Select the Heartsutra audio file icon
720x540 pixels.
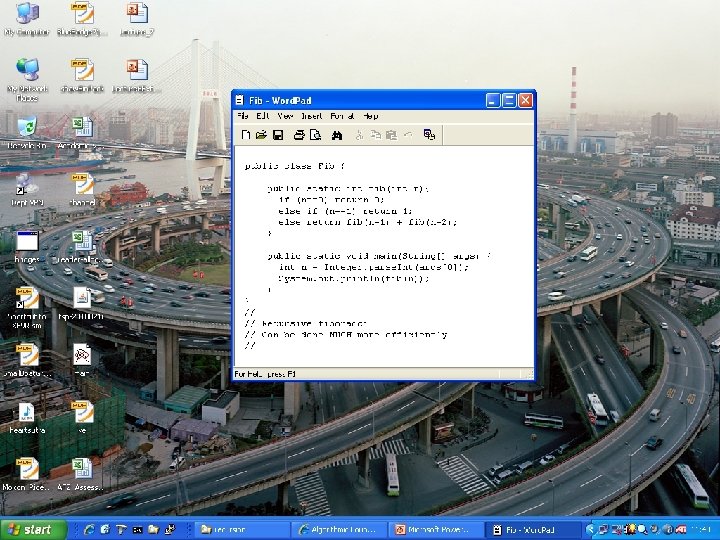coord(27,418)
